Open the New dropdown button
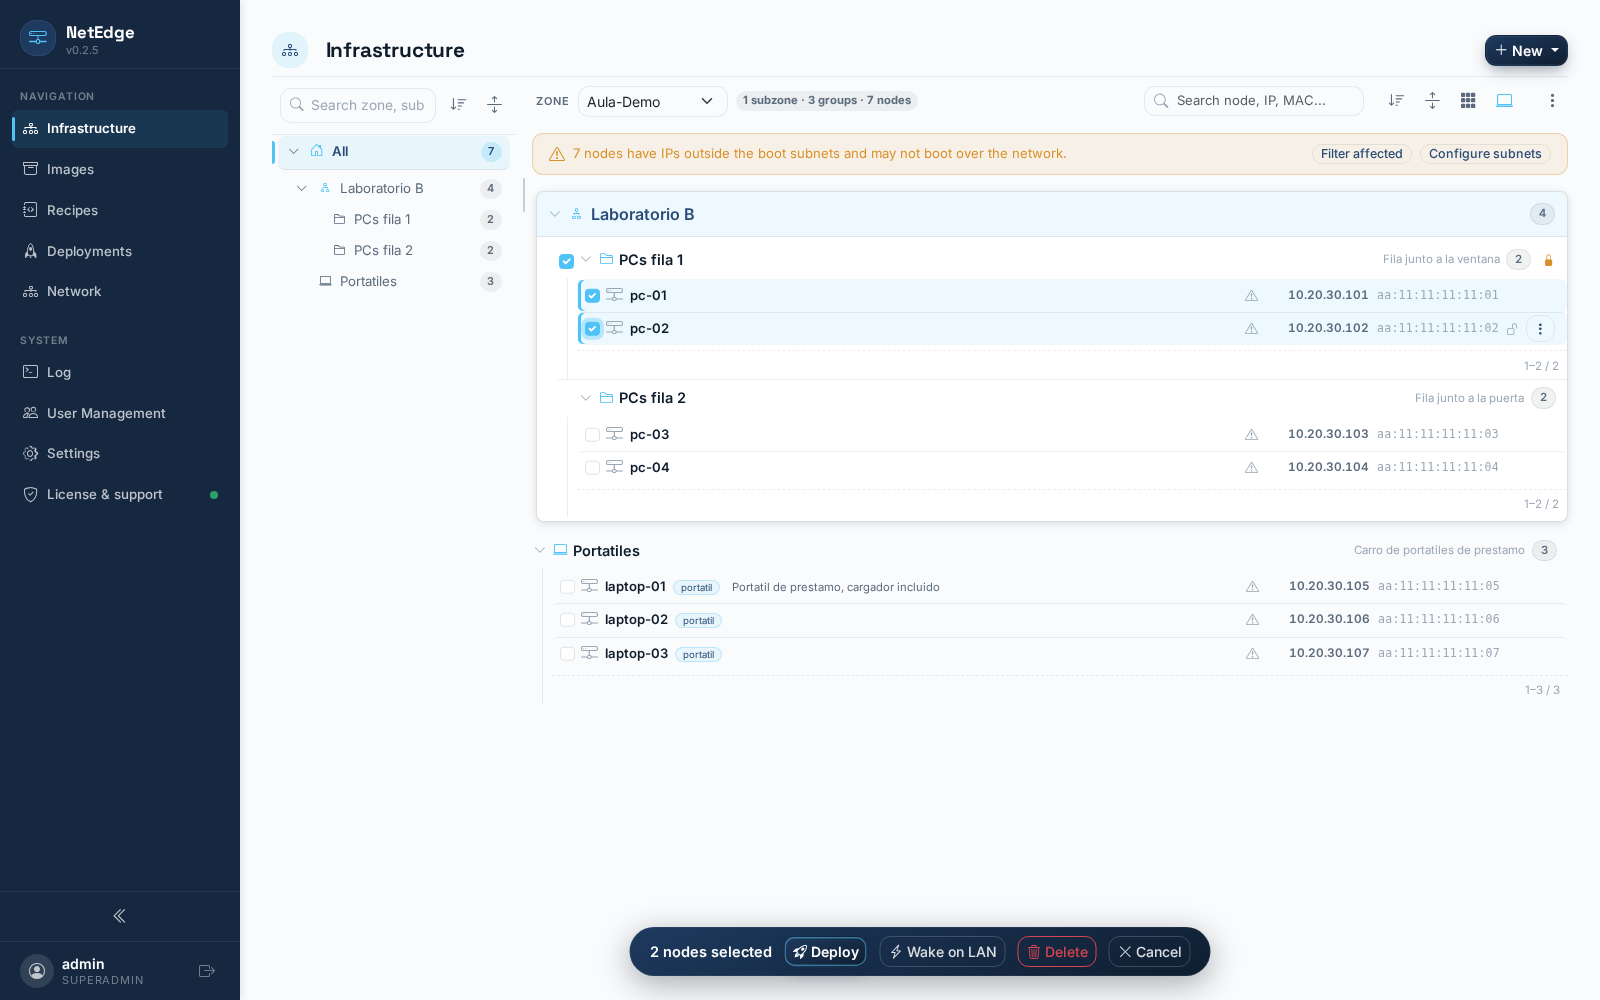This screenshot has height=1000, width=1600. [1526, 50]
